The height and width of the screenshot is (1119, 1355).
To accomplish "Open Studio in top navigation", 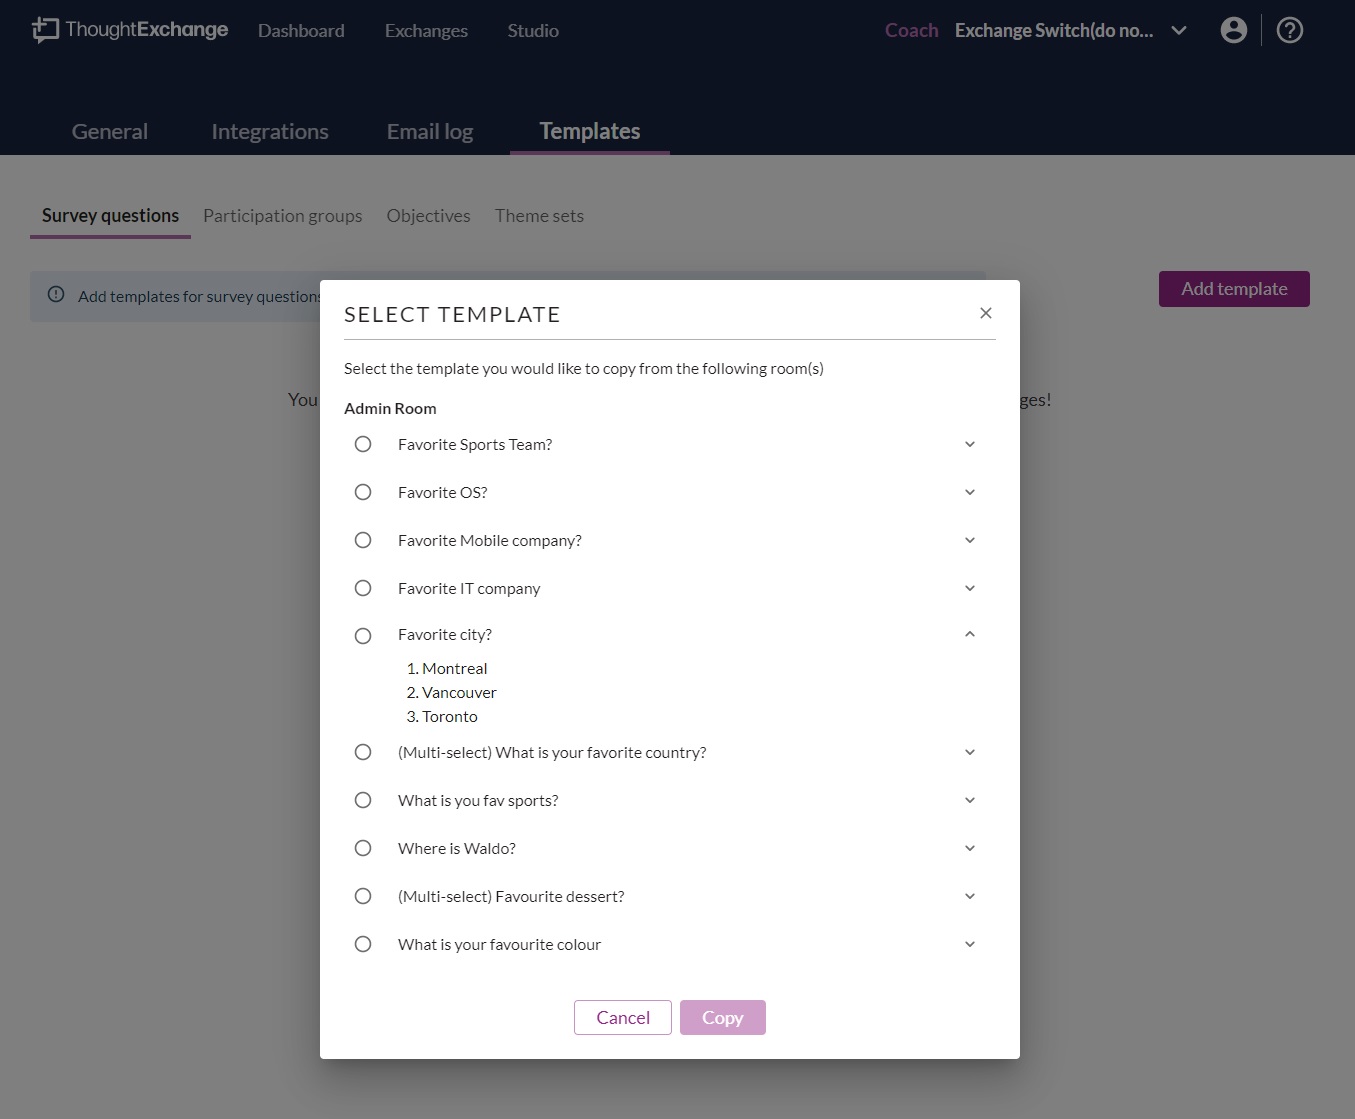I will pyautogui.click(x=533, y=31).
